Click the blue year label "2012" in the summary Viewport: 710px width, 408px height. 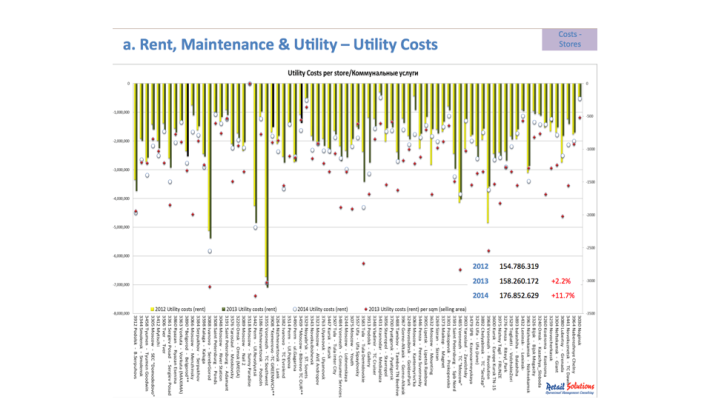coord(480,266)
